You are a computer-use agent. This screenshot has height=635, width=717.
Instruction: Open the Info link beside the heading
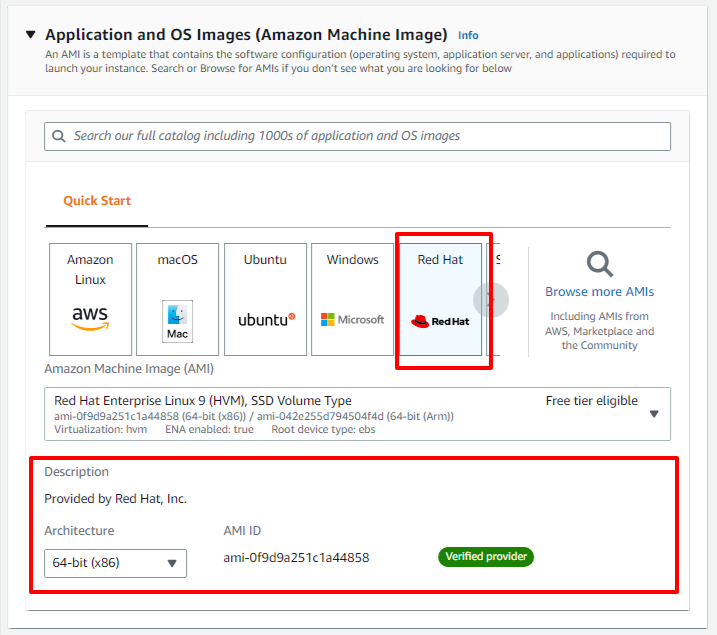(468, 36)
